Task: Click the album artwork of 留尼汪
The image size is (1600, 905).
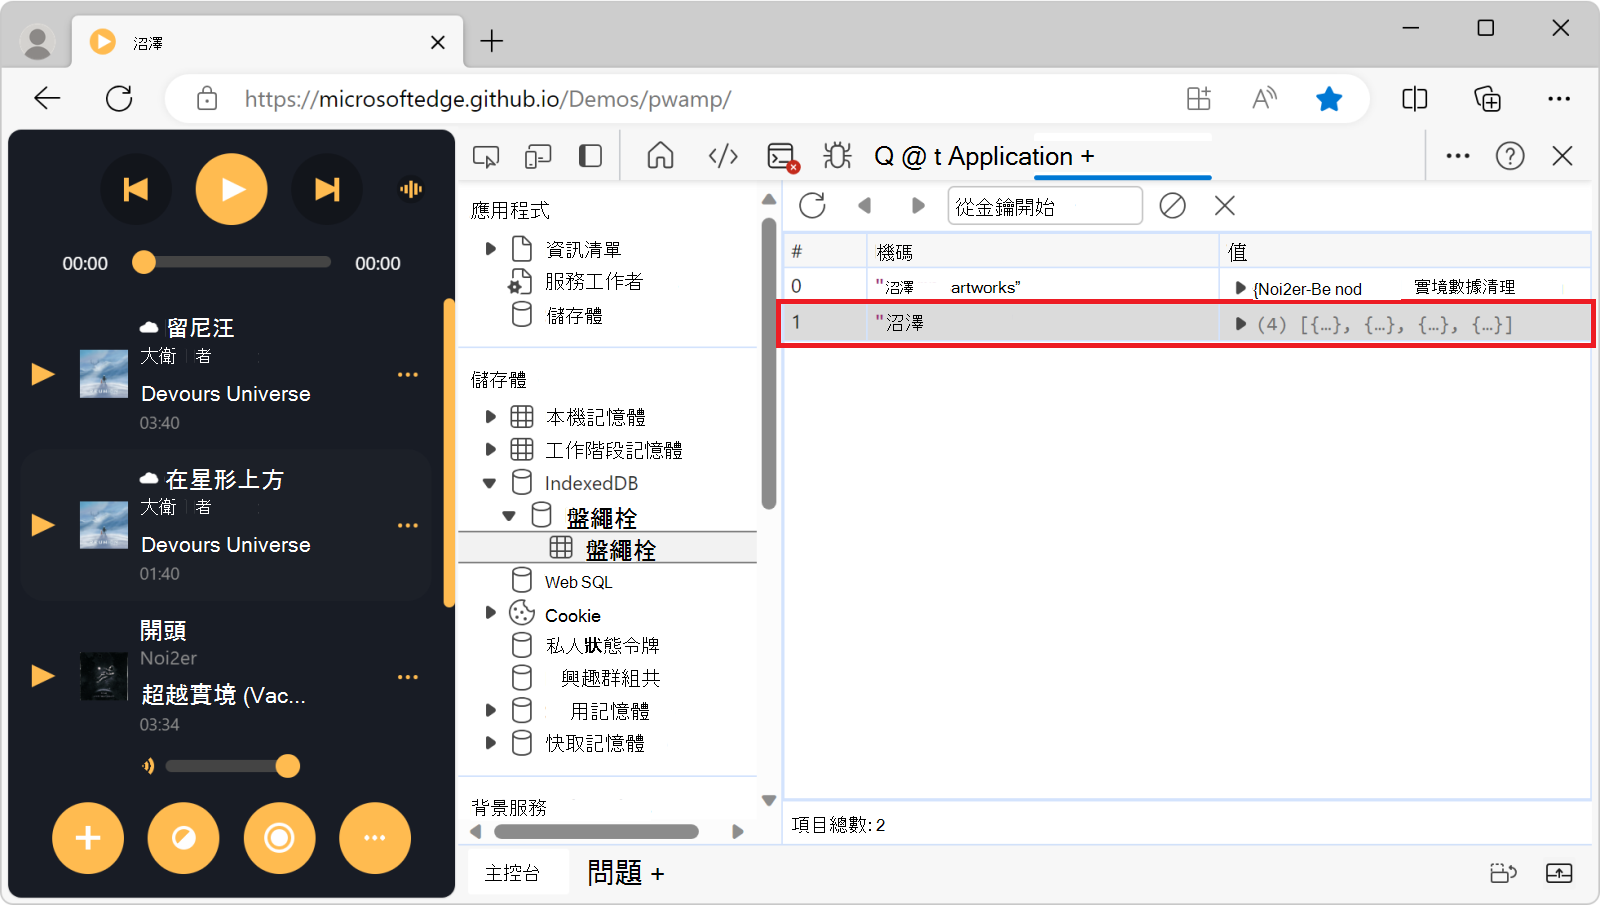Action: click(104, 374)
